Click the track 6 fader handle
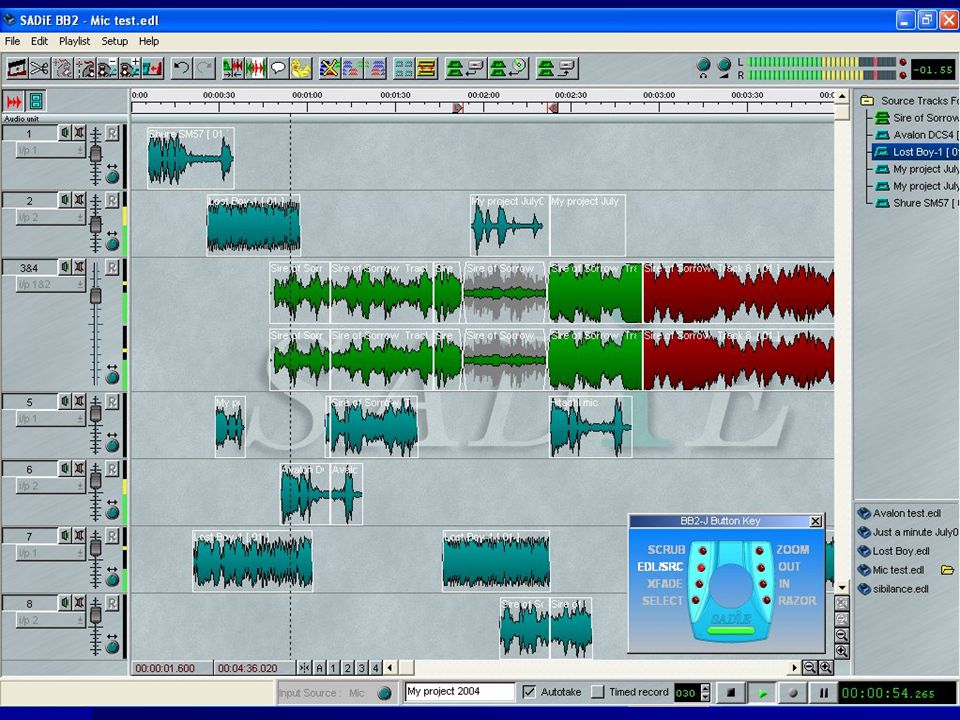The height and width of the screenshot is (720, 960). (96, 481)
